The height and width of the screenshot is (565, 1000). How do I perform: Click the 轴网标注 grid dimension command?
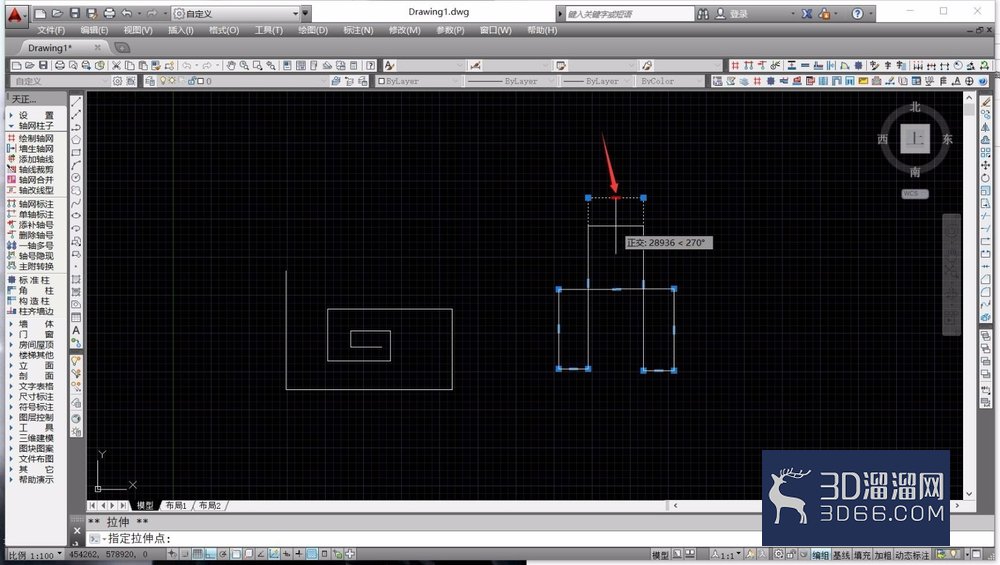coord(30,204)
